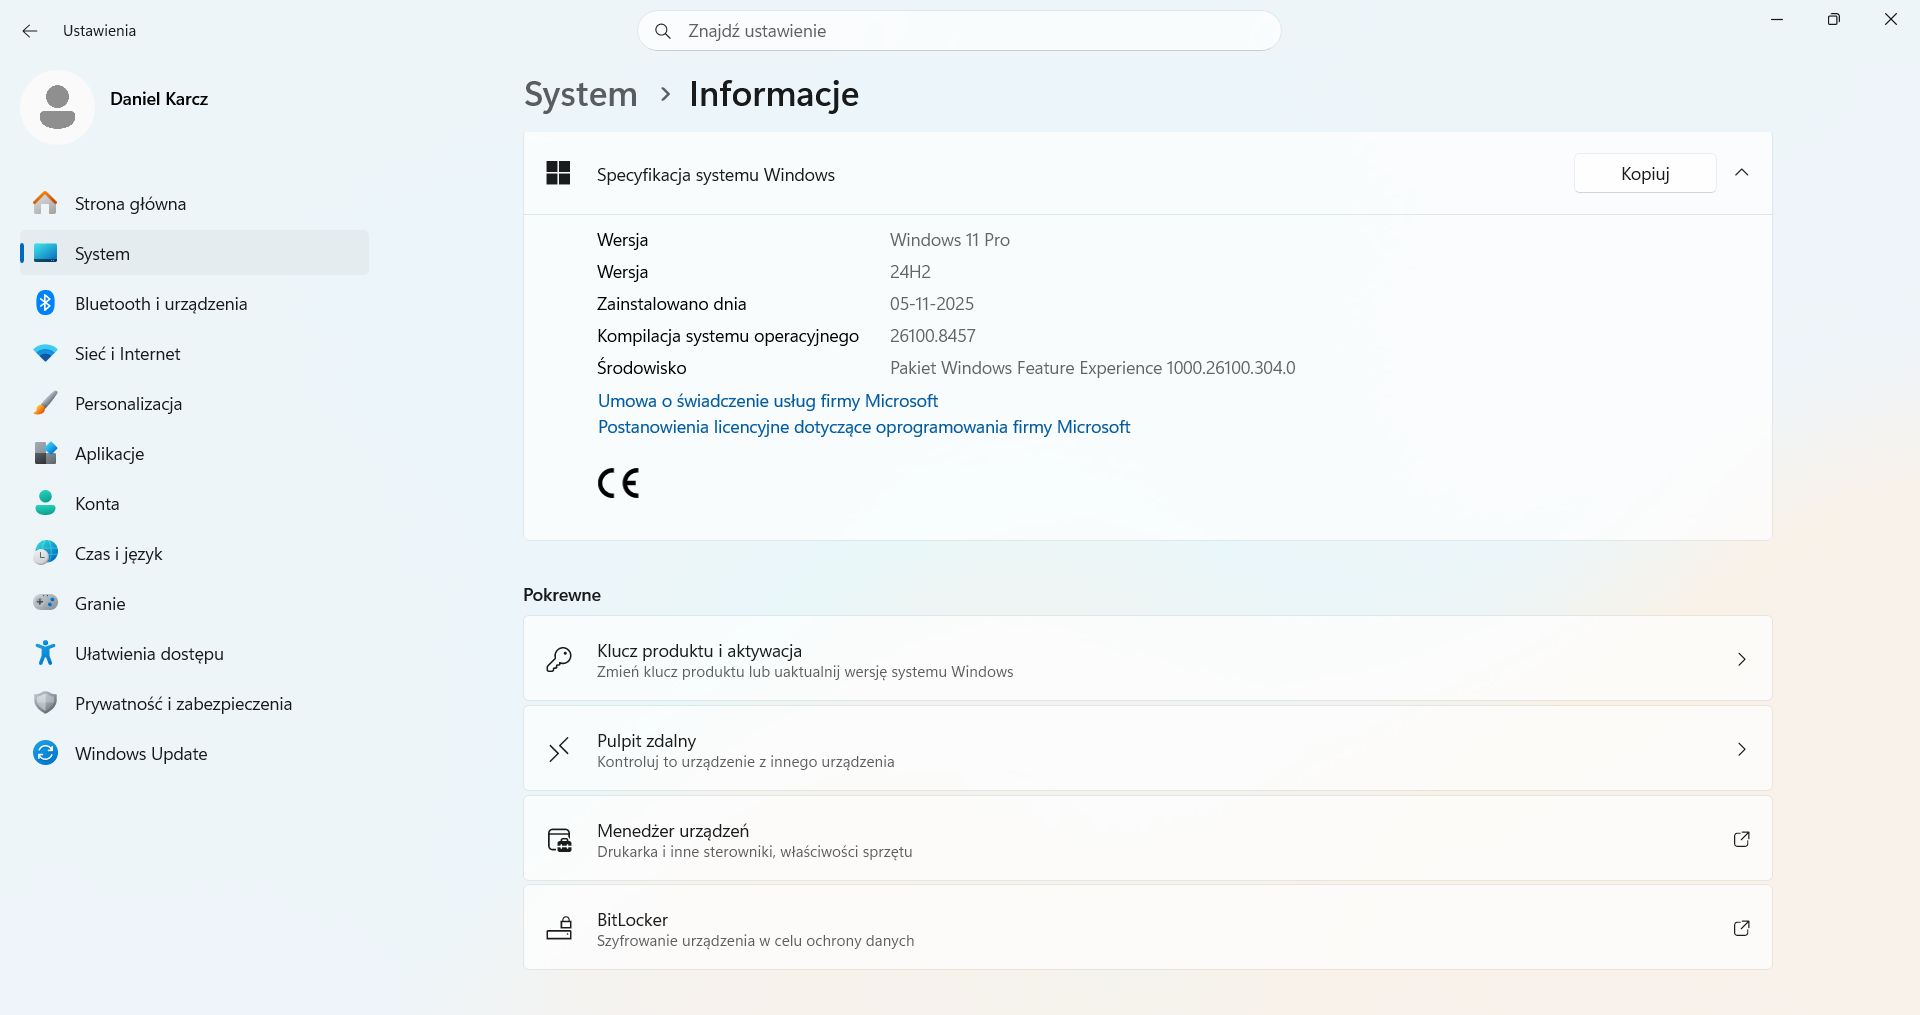Screen dimensions: 1920x1015
Task: Open Postanowienia licencyjne Microsoft link
Action: [864, 427]
